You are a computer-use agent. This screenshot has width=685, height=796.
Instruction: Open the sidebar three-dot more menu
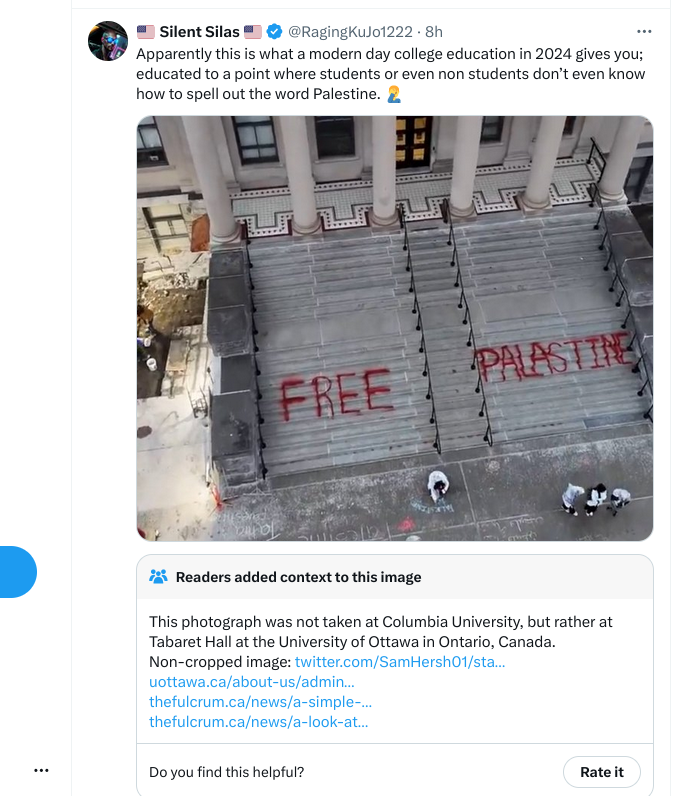(41, 770)
